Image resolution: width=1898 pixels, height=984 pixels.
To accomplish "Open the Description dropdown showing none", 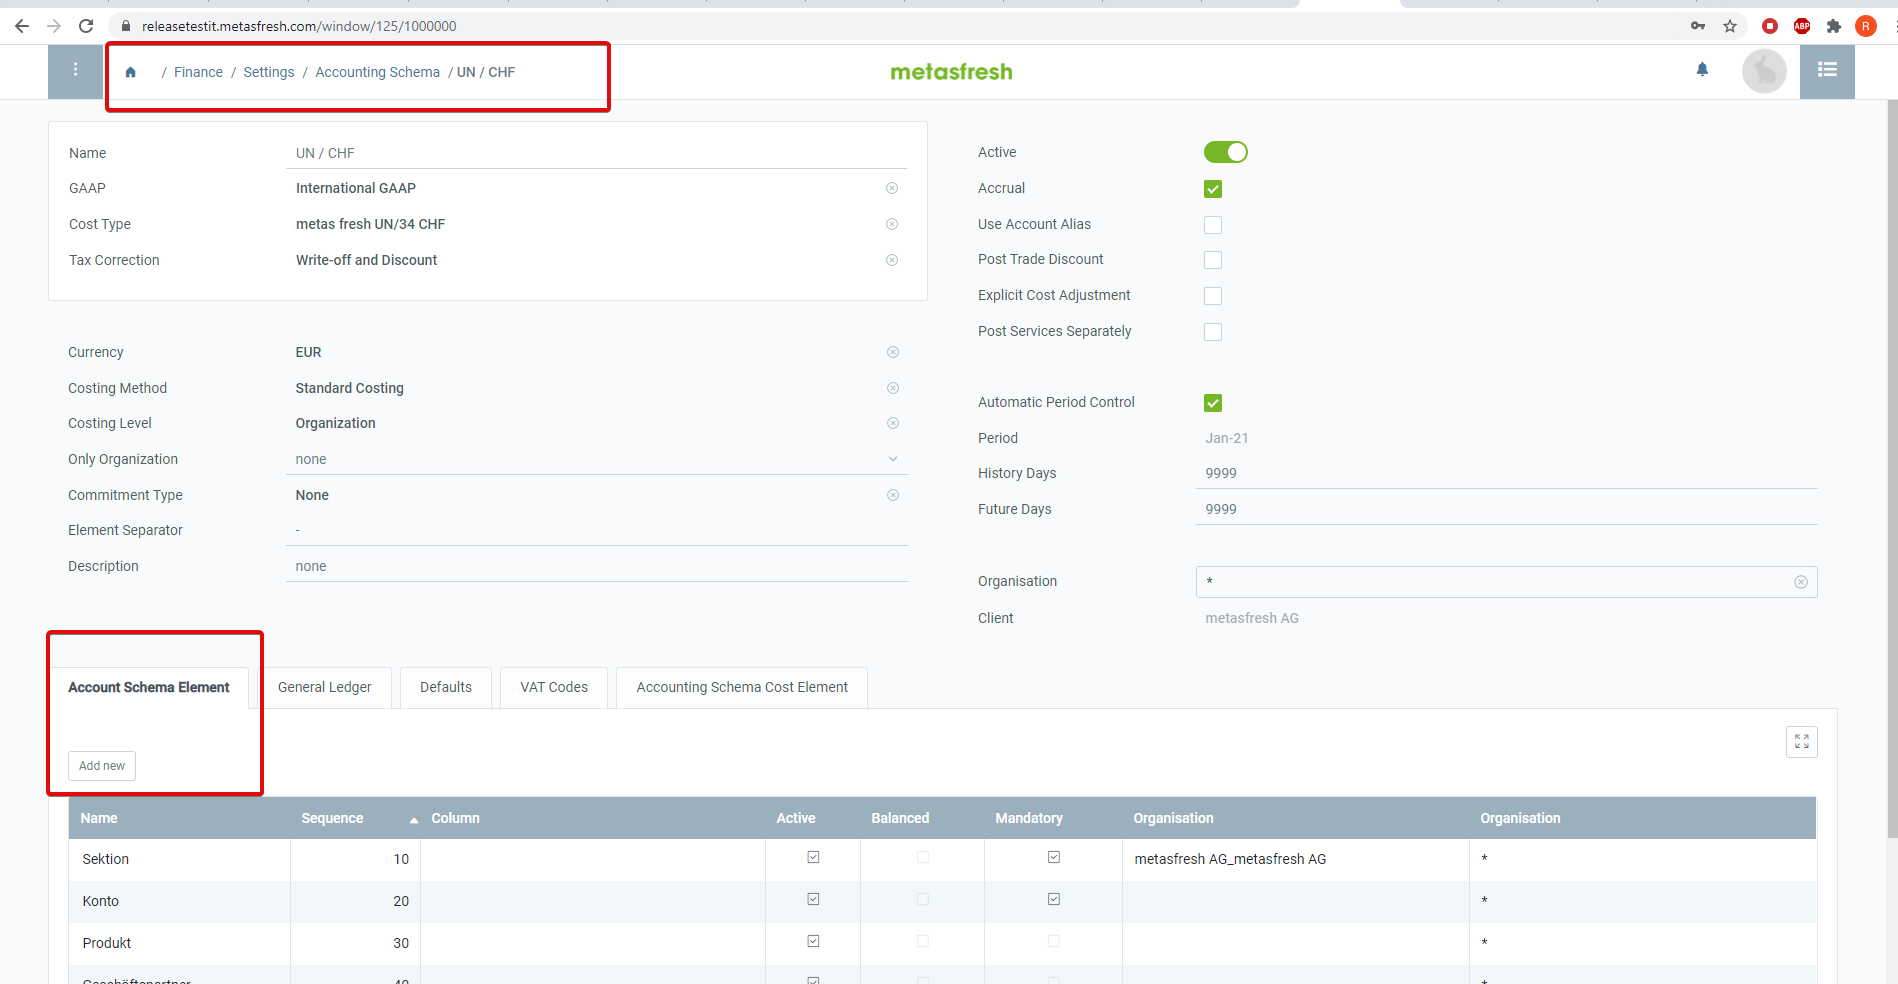I will tap(596, 565).
